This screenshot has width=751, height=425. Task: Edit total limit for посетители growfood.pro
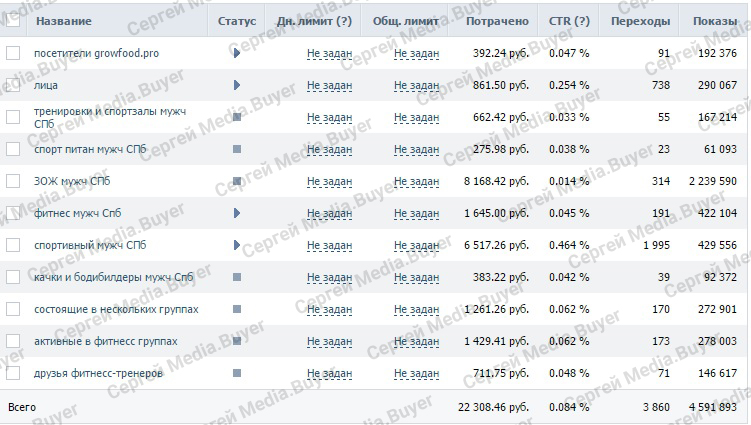417,54
